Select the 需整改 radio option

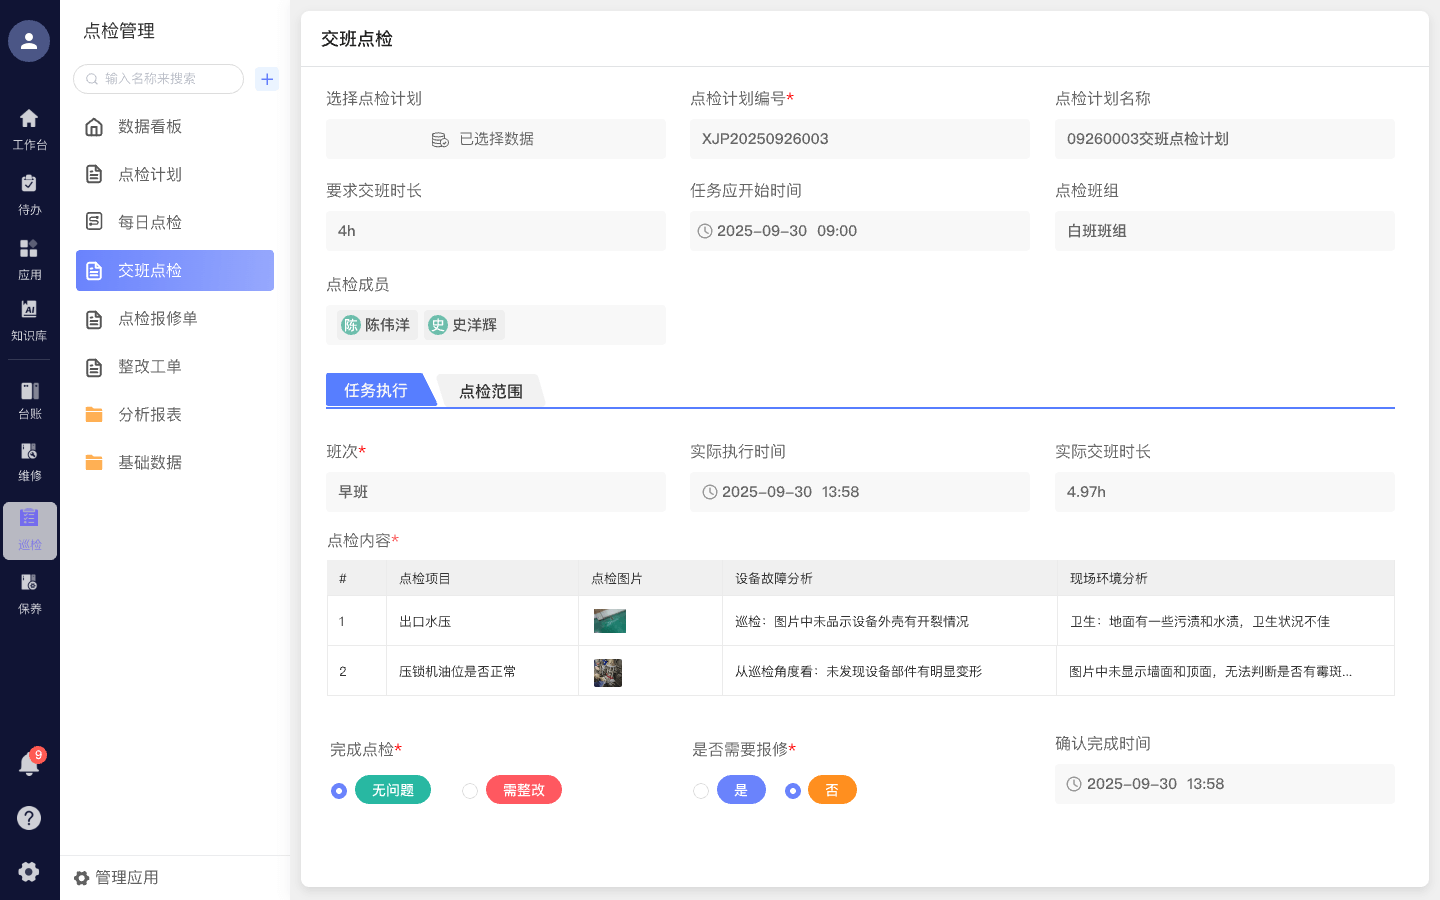coord(470,789)
